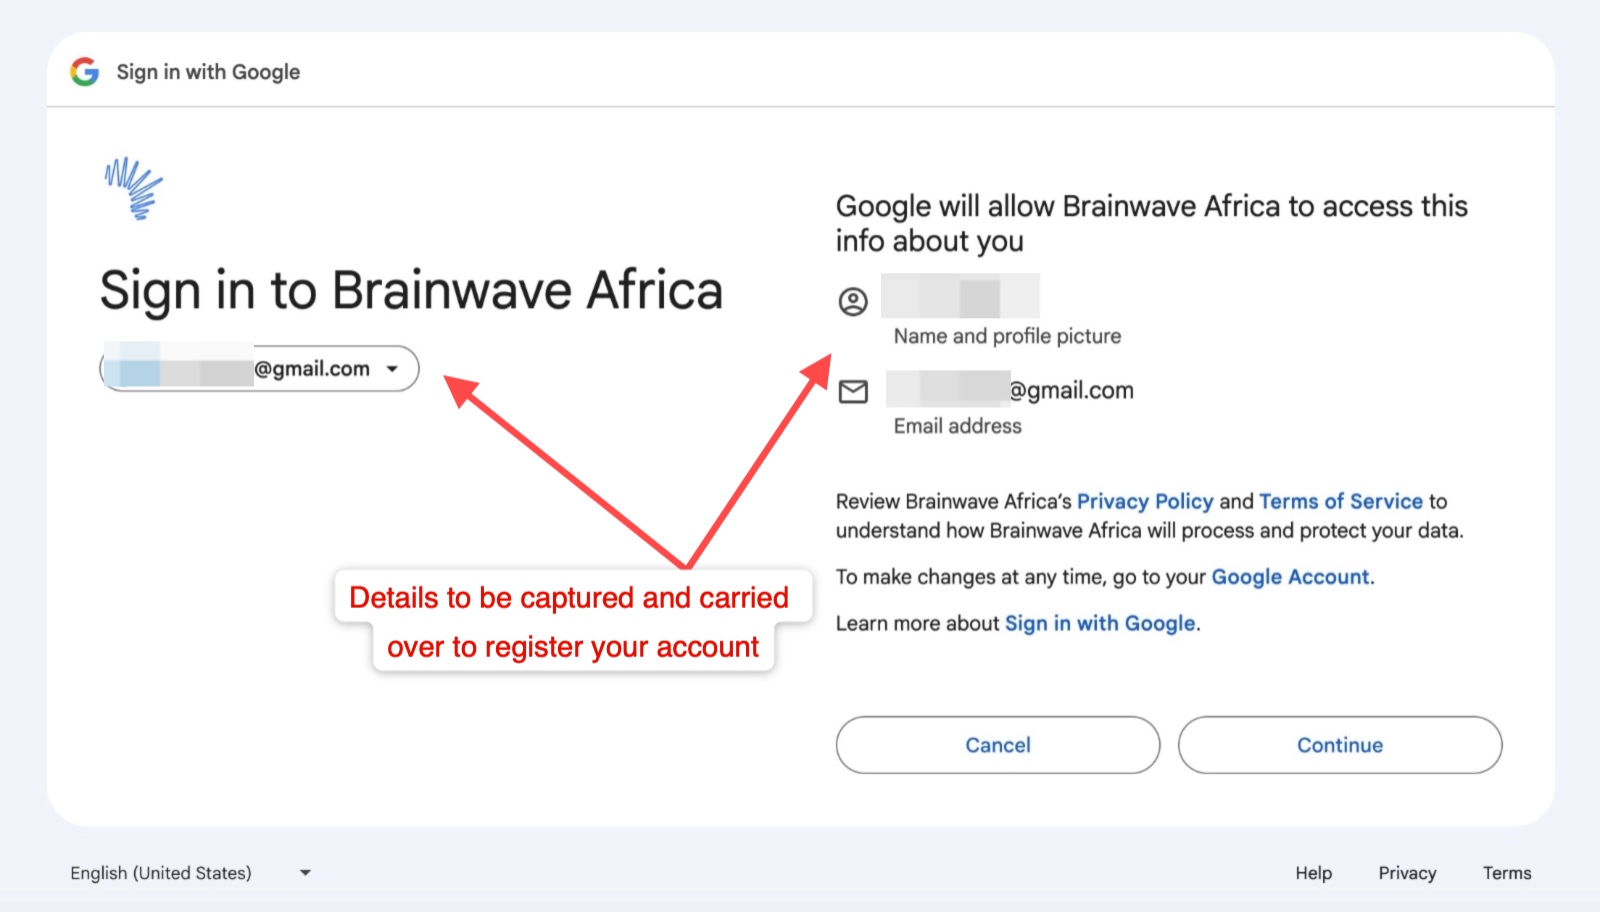The height and width of the screenshot is (912, 1600).
Task: Click the "Sign in with Google" header title
Action: 208,72
